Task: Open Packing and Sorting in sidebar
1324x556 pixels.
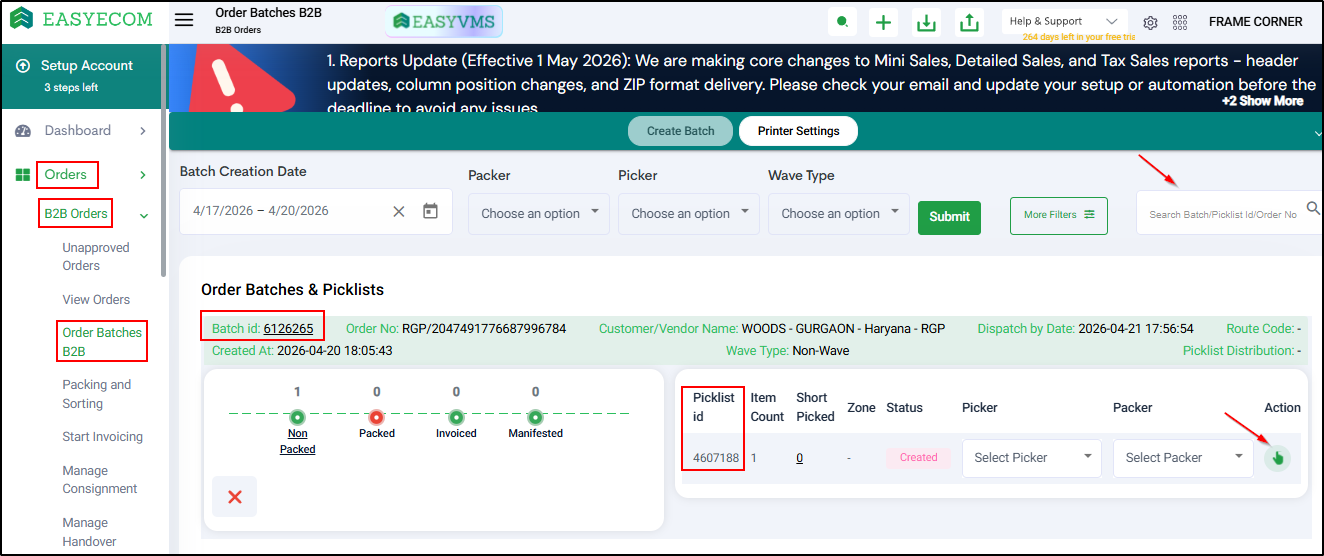Action: click(x=97, y=394)
